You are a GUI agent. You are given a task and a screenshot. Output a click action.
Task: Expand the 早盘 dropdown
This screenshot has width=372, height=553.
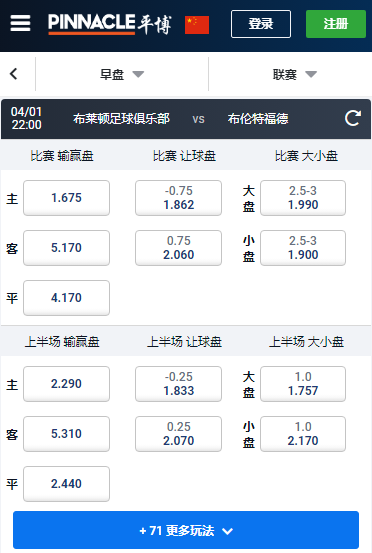[x=122, y=74]
